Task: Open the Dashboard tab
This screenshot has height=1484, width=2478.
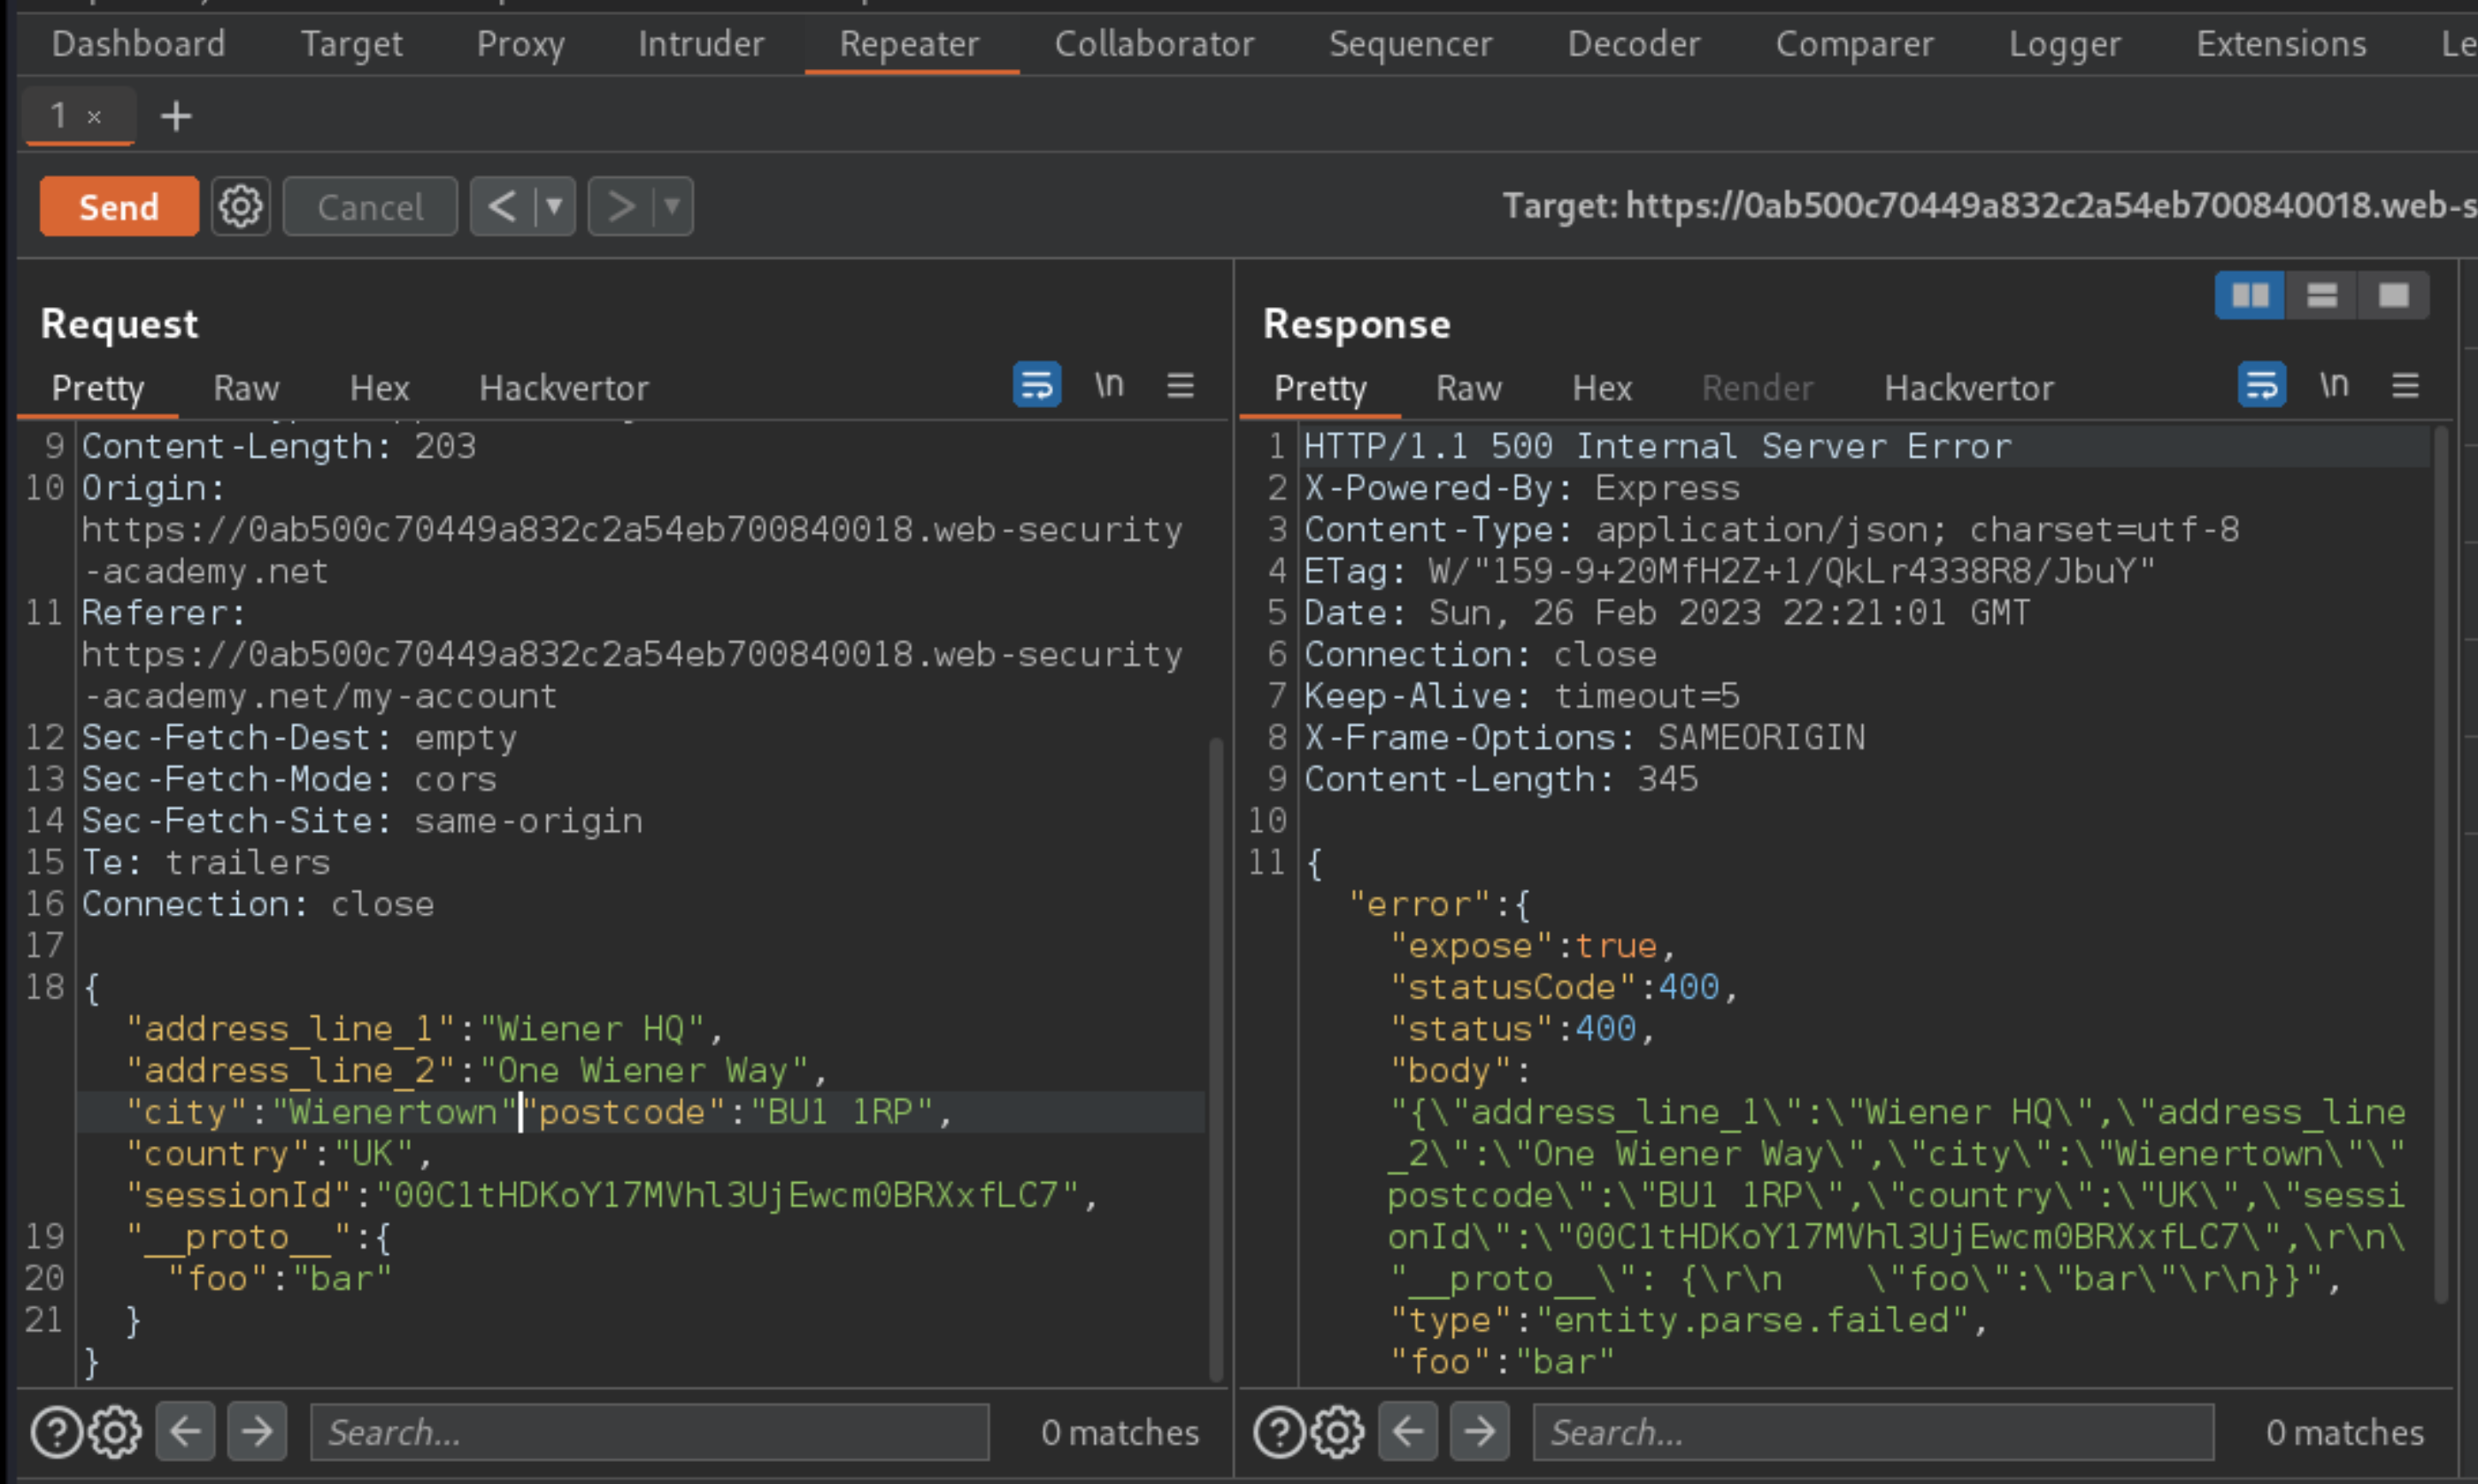Action: (139, 44)
